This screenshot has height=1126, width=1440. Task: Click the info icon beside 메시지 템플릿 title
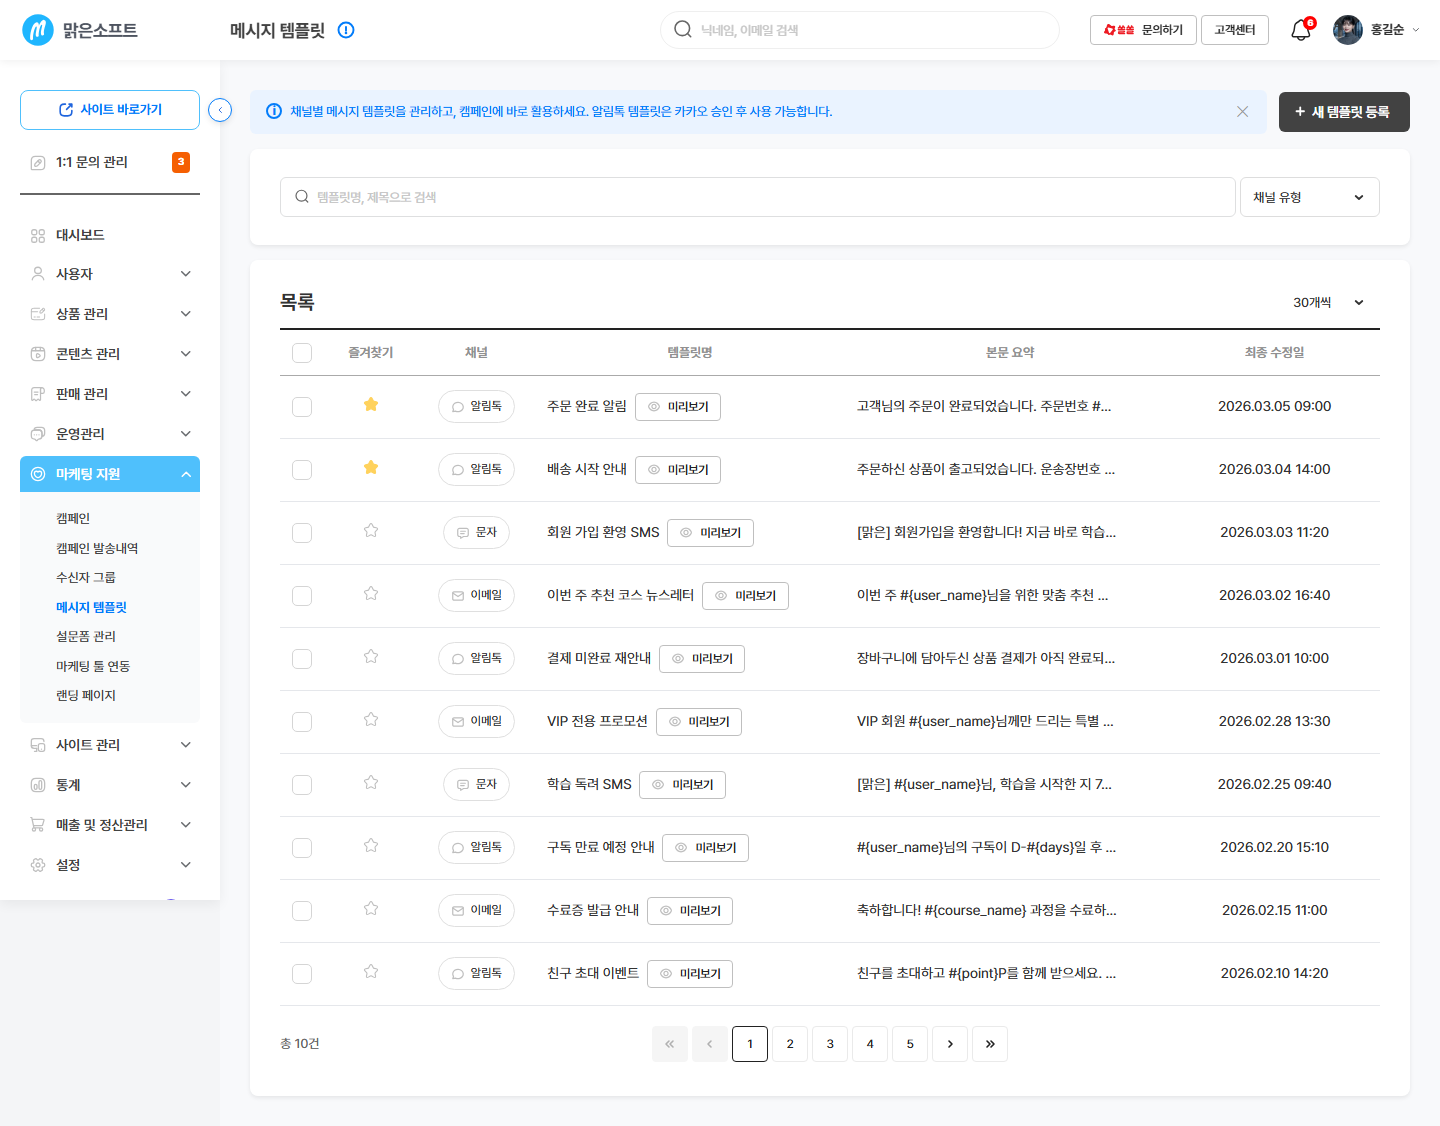point(346,30)
